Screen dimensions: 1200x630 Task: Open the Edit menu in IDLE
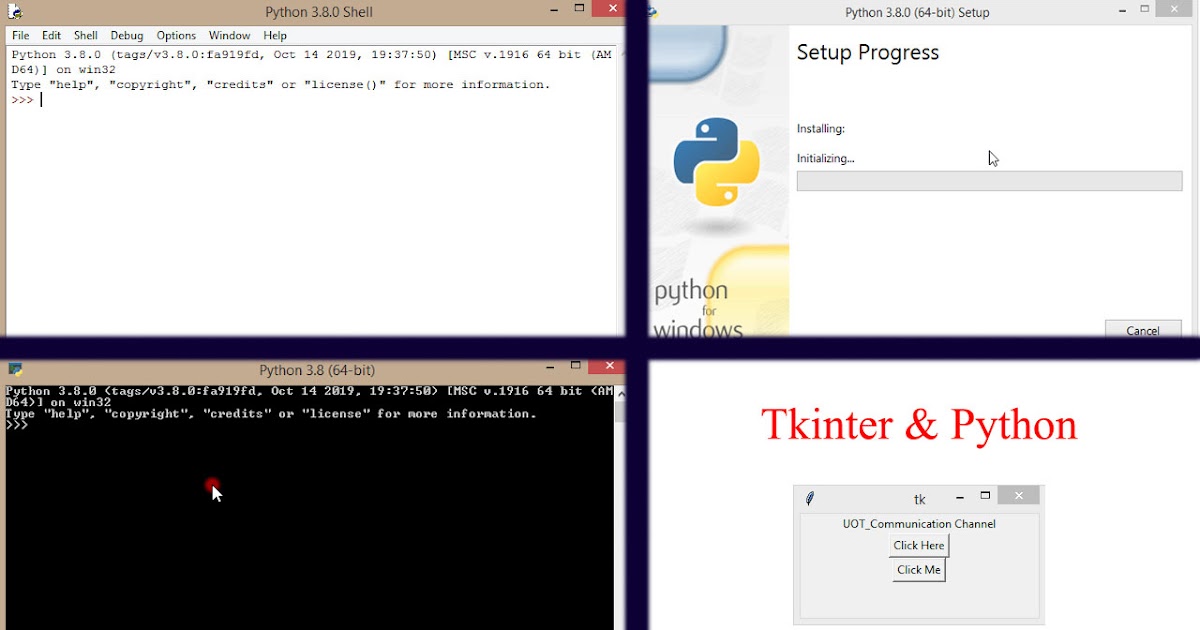[51, 35]
